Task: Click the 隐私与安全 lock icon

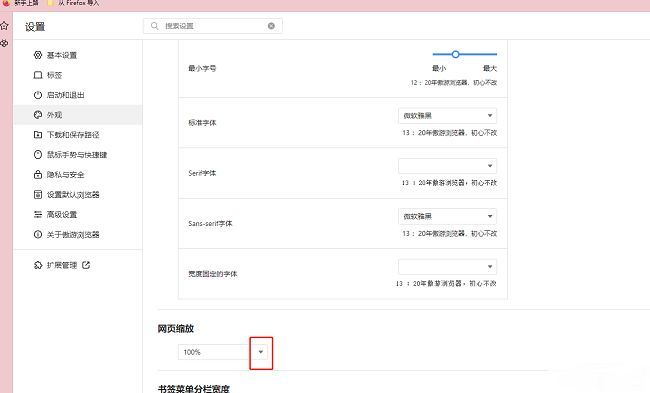Action: pyautogui.click(x=38, y=174)
